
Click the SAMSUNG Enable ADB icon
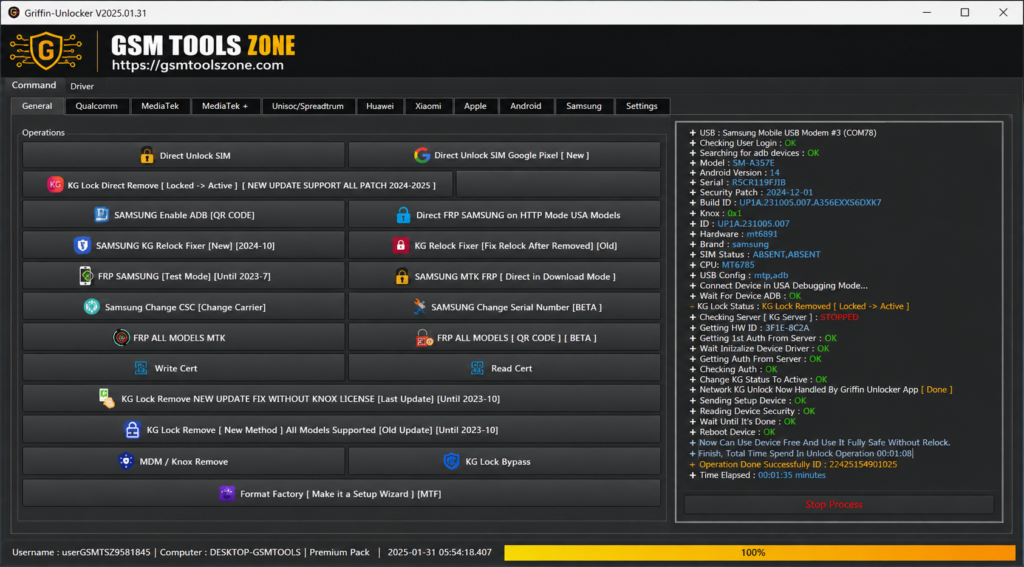click(x=101, y=214)
